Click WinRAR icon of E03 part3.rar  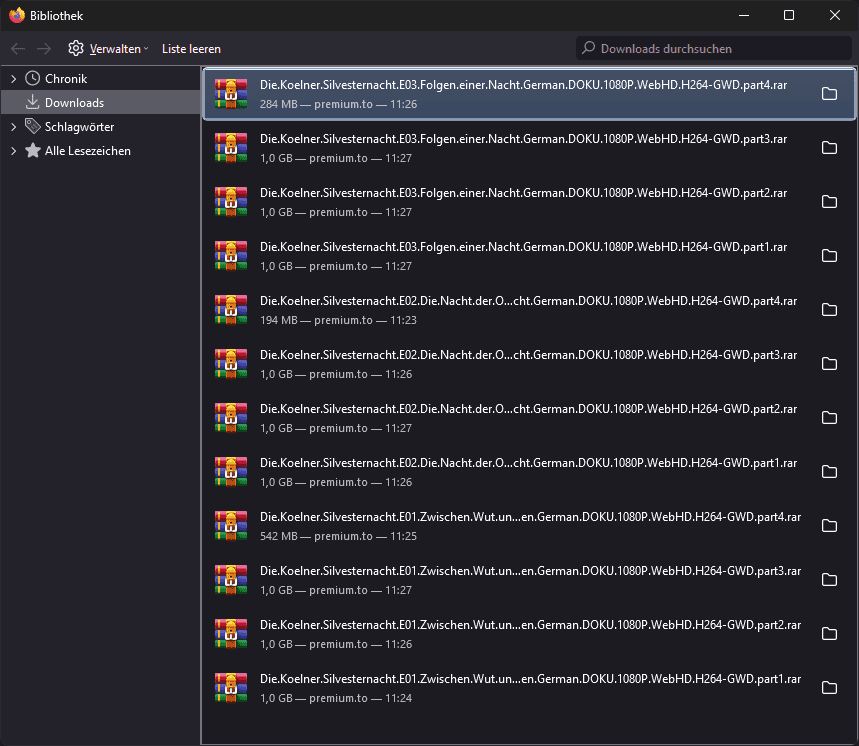click(x=231, y=148)
